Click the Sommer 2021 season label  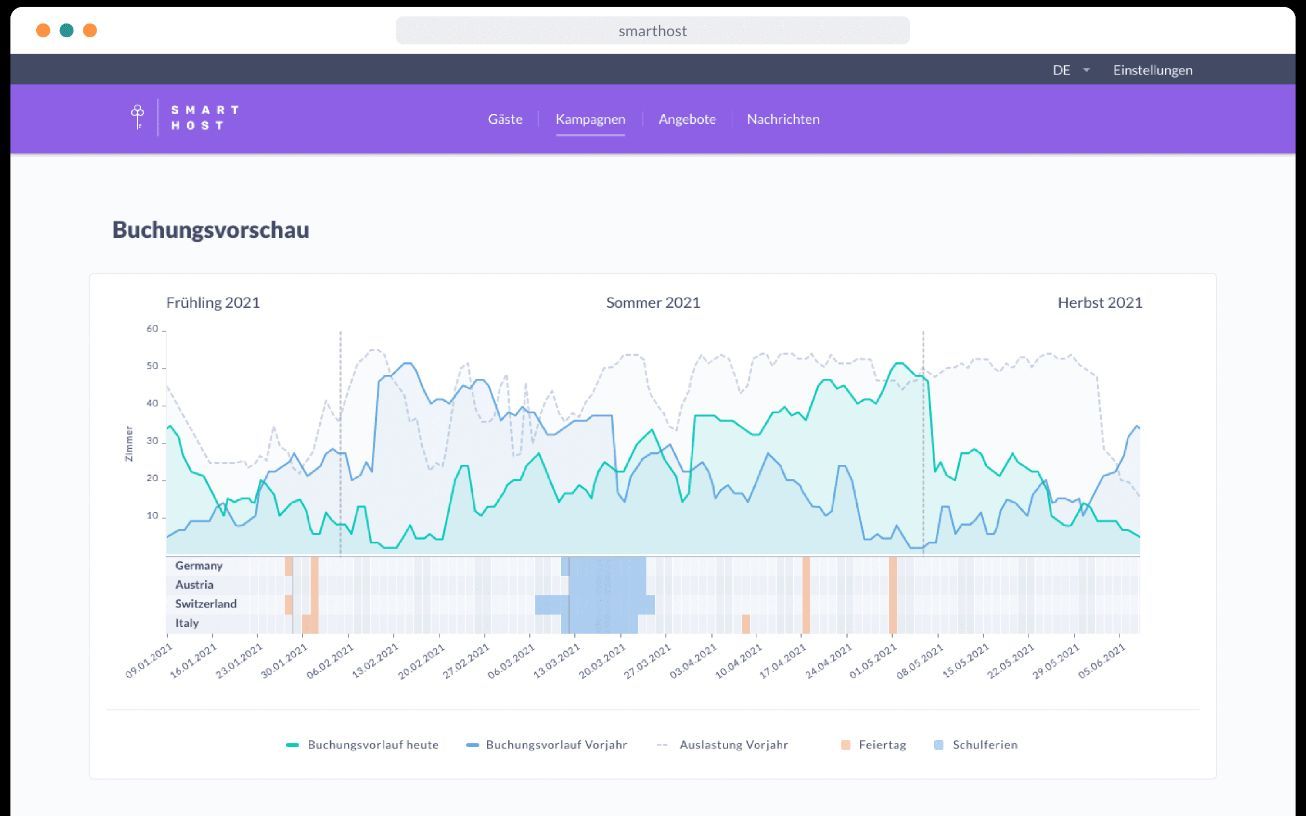pos(653,302)
